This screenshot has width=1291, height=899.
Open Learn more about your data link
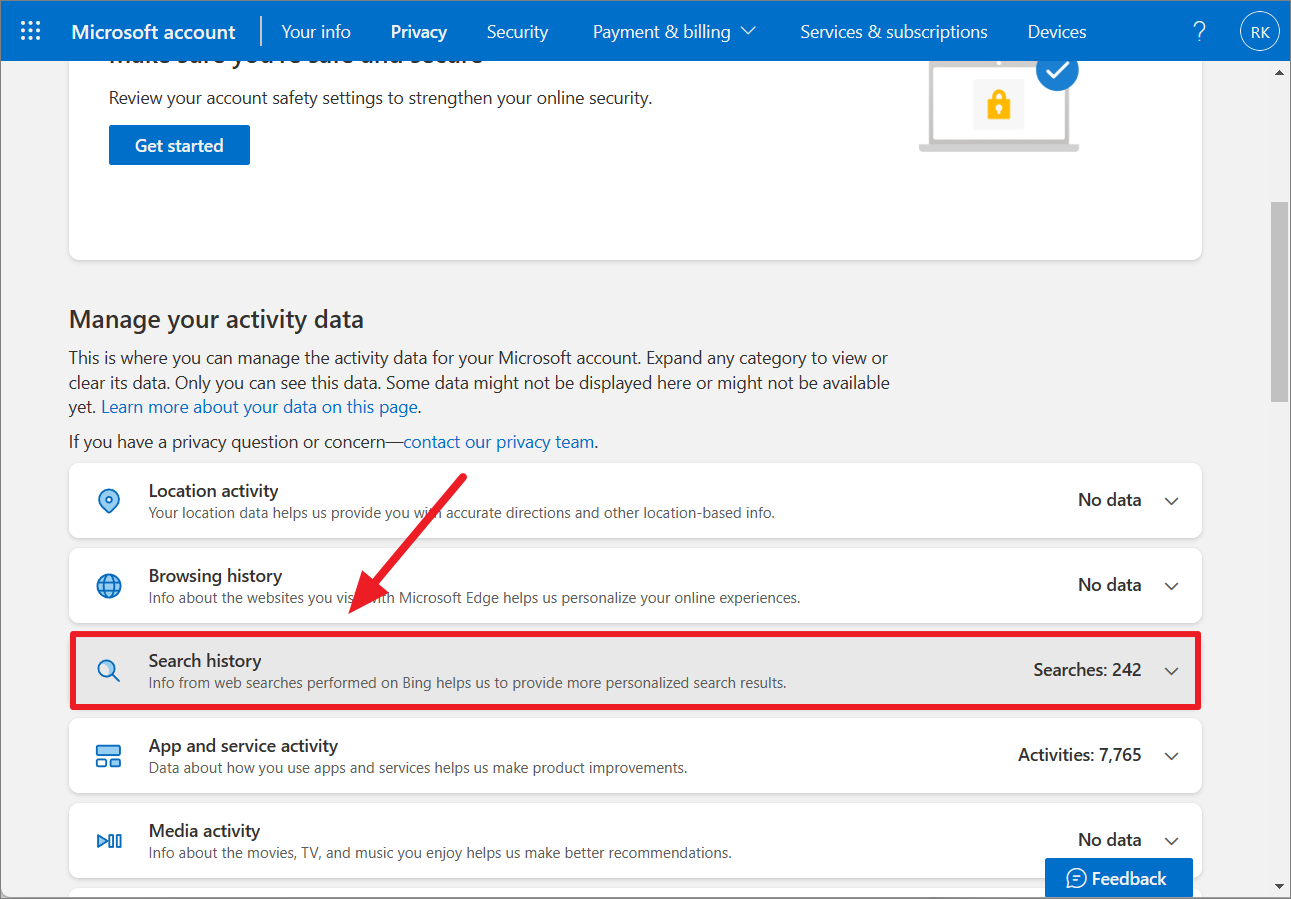point(260,407)
